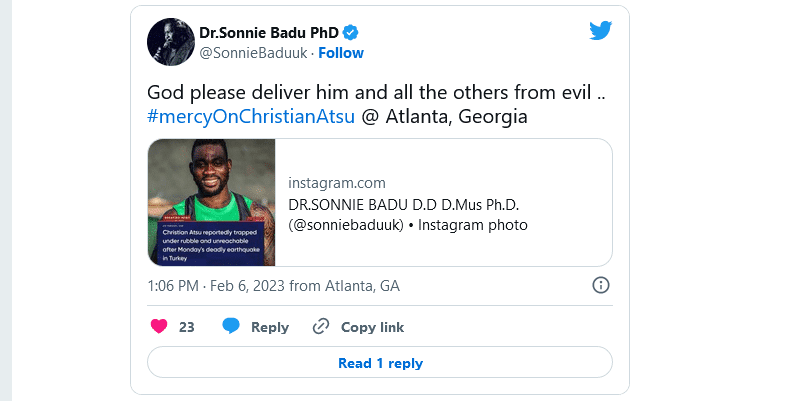Click the 23 likes count
The image size is (812, 401).
(x=187, y=327)
